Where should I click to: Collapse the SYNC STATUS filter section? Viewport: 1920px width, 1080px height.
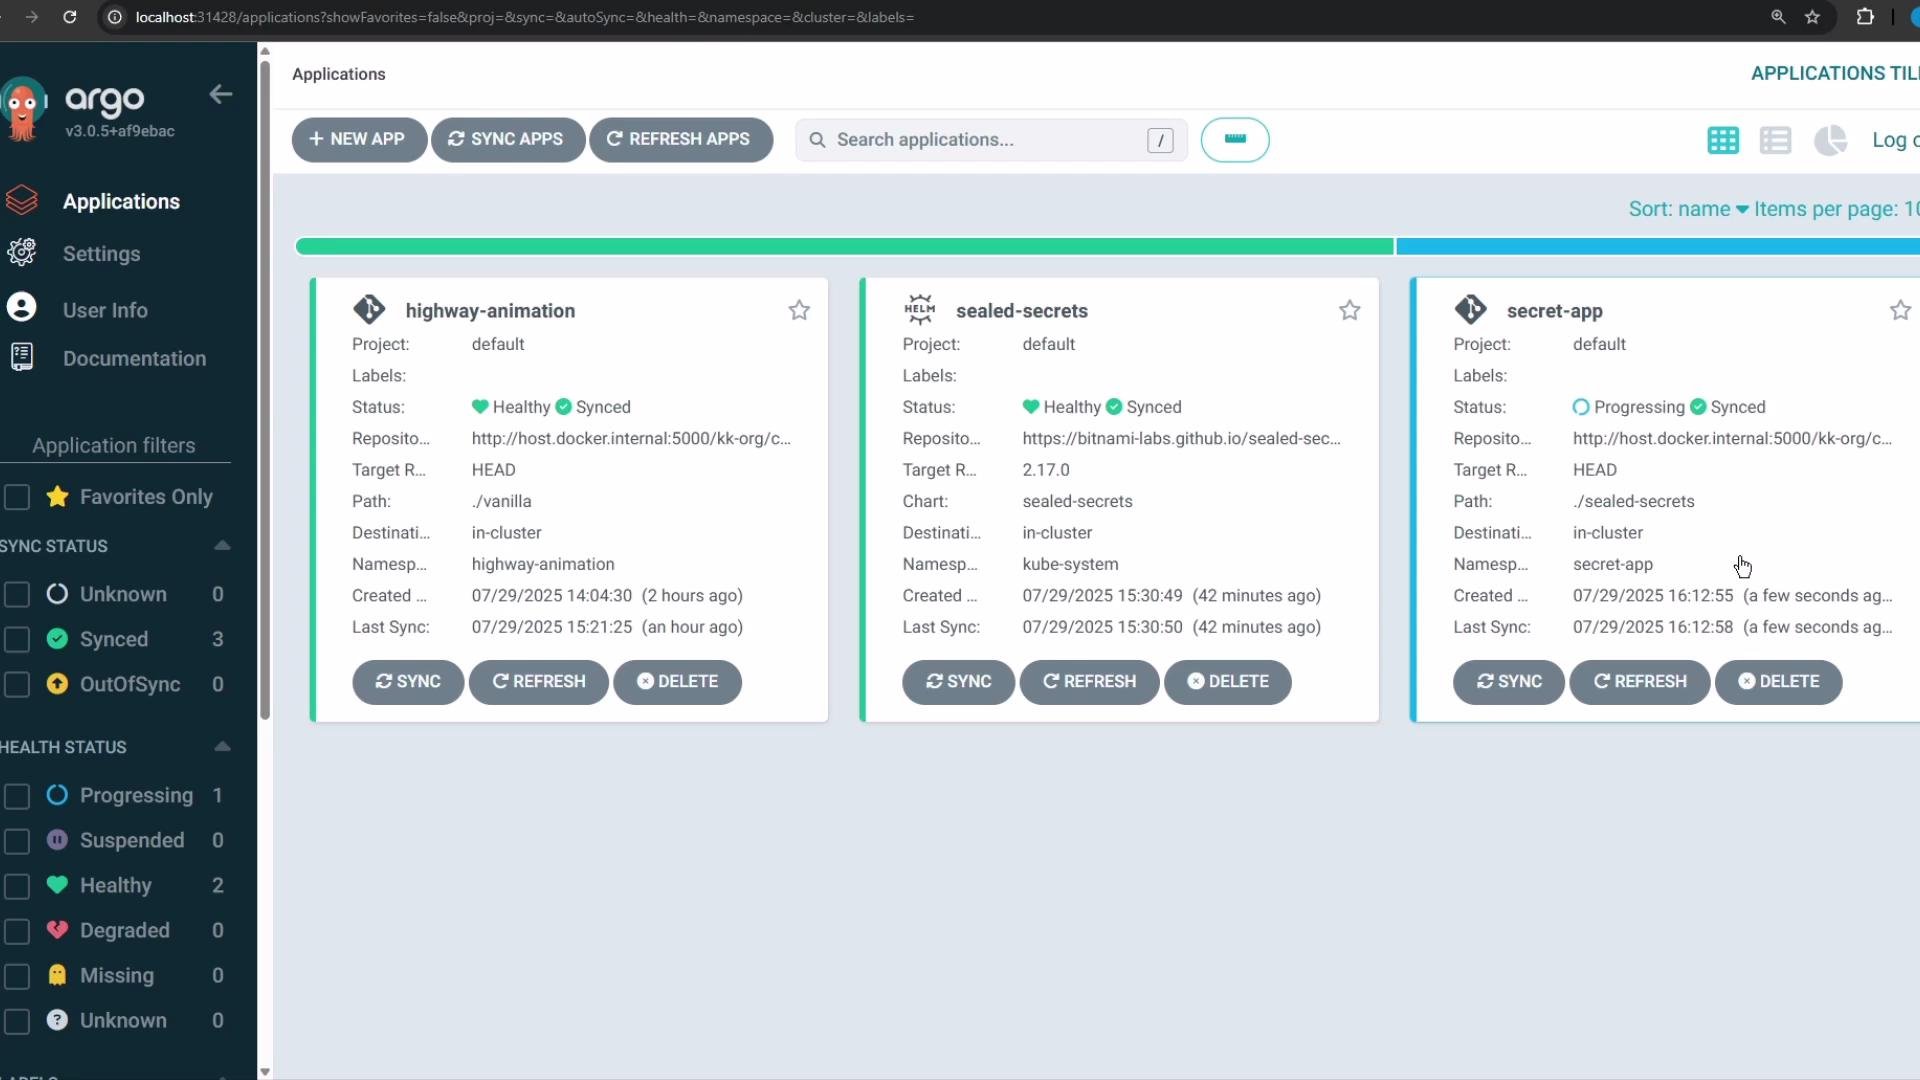tap(222, 546)
